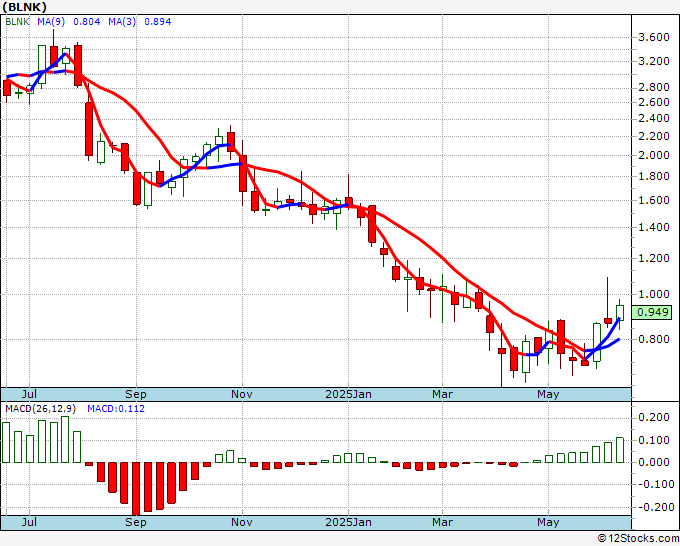680x546 pixels.
Task: Click the 2.600 price axis label
Action: [x=654, y=102]
